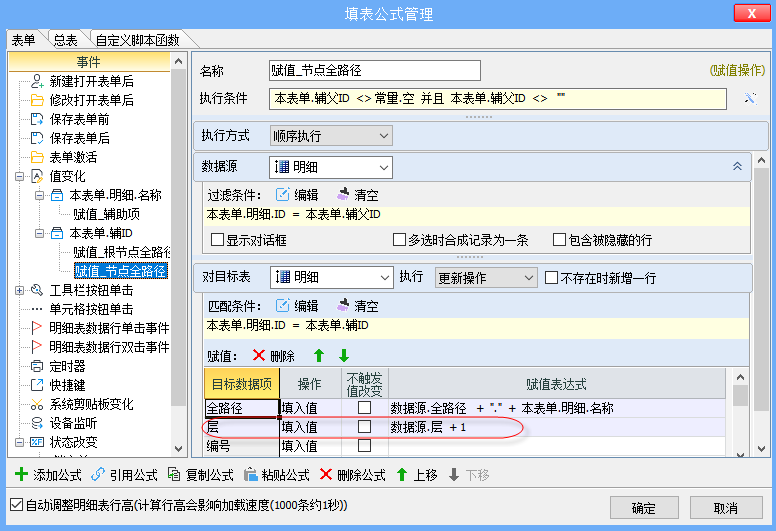Click 删除公式 to delete formula
This screenshot has width=776, height=531.
353,475
